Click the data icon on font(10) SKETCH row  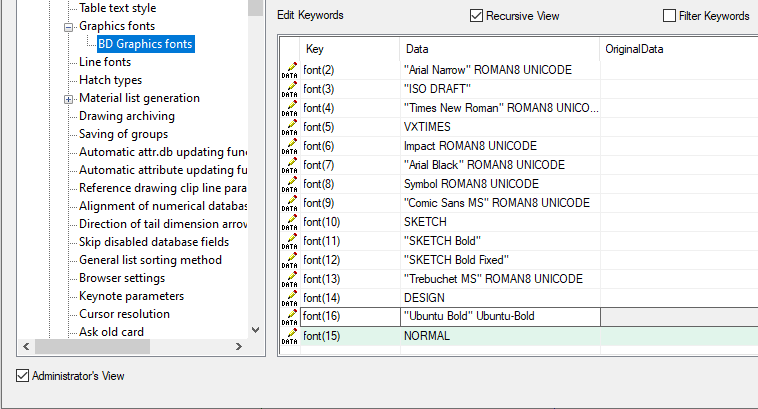(289, 222)
